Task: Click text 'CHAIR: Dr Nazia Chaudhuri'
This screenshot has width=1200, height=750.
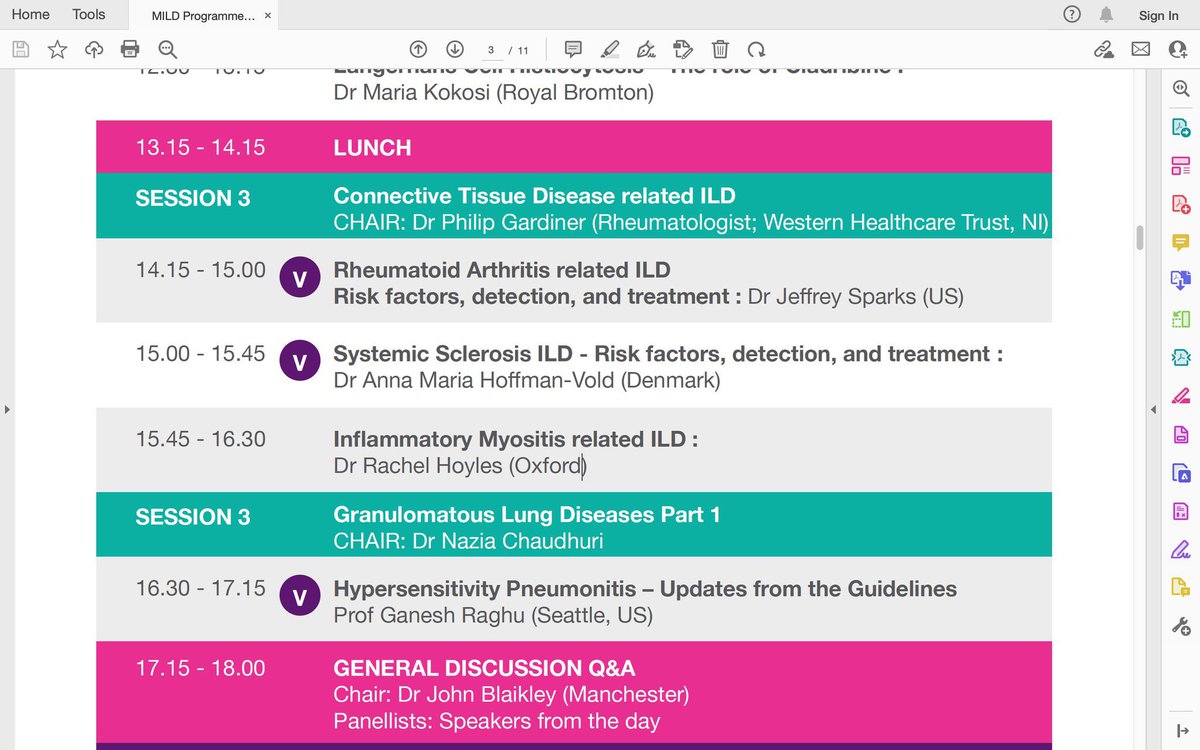Action: pyautogui.click(x=468, y=541)
